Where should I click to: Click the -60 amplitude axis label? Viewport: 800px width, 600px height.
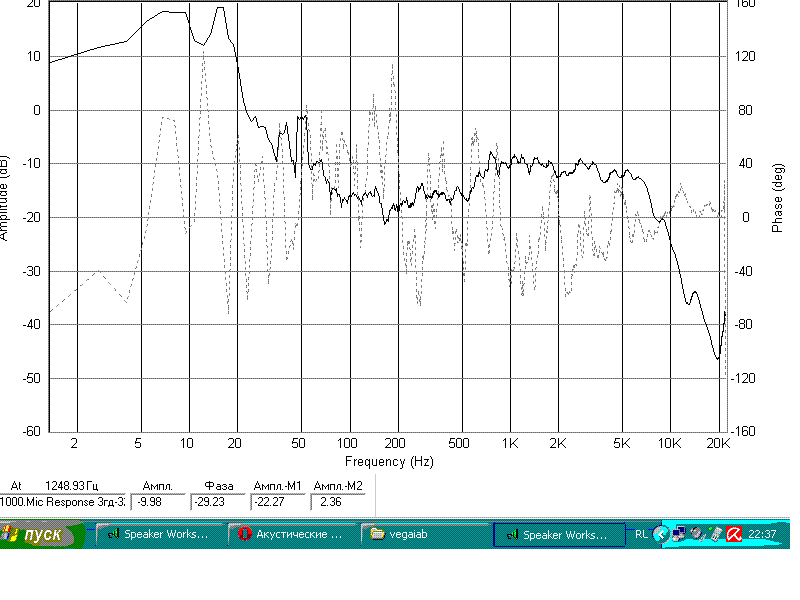31,431
